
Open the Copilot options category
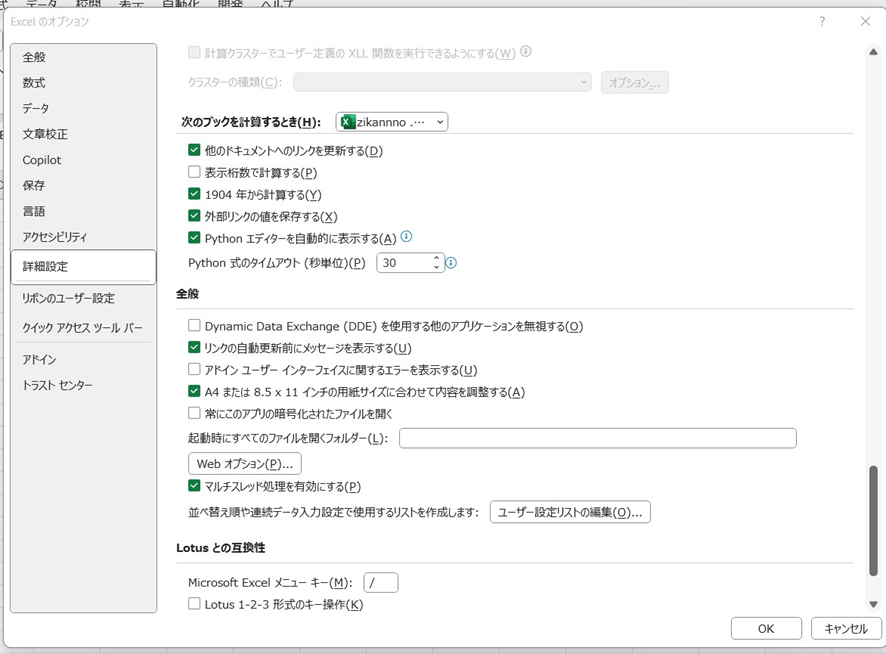83,160
